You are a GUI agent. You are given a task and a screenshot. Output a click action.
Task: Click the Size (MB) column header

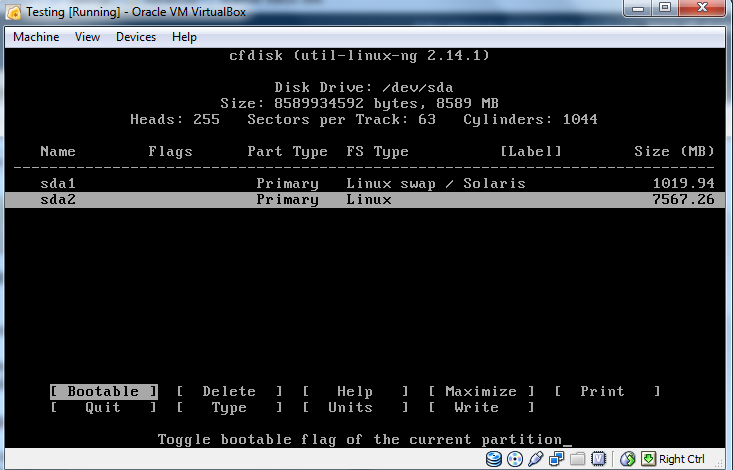pos(674,152)
